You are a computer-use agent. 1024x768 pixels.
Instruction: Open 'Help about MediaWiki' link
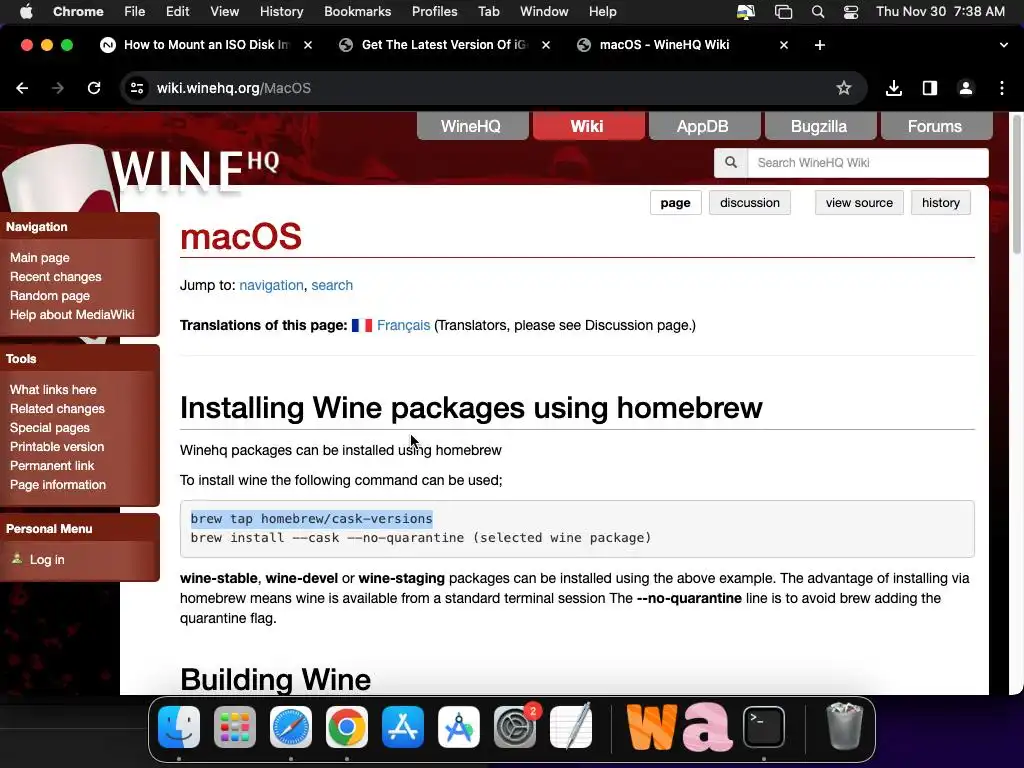pyautogui.click(x=72, y=315)
